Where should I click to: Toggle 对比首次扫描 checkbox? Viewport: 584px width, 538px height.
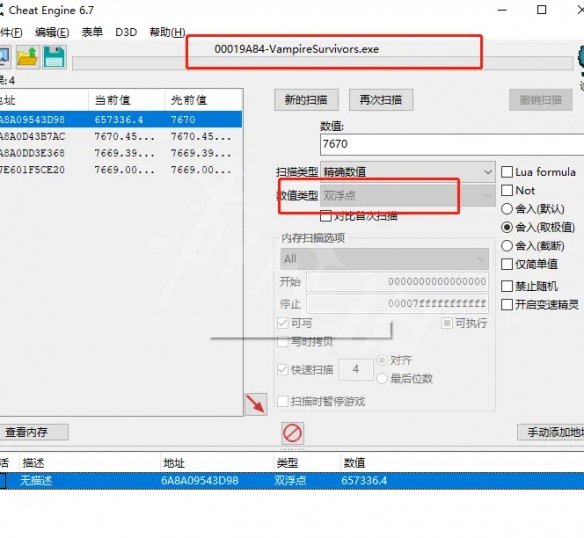(x=326, y=216)
